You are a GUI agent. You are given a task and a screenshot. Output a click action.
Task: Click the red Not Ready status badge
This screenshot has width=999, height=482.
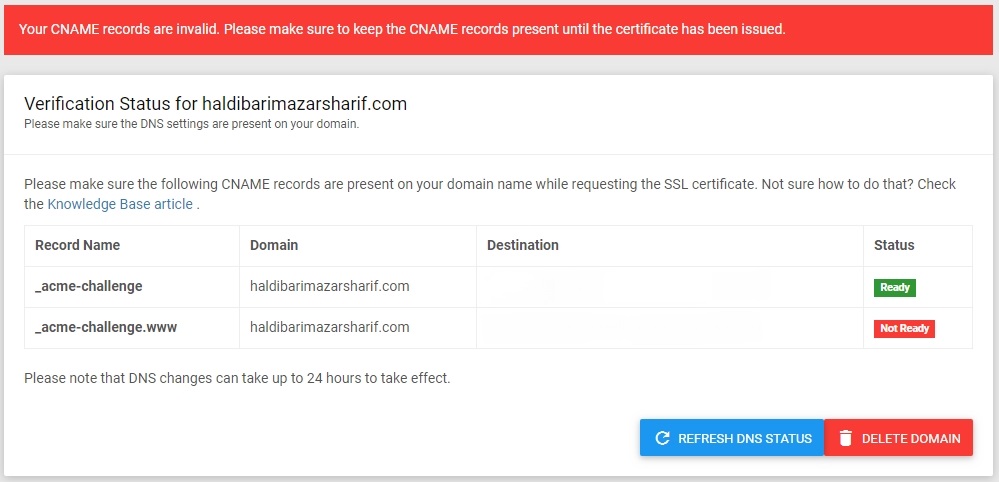[x=904, y=329]
